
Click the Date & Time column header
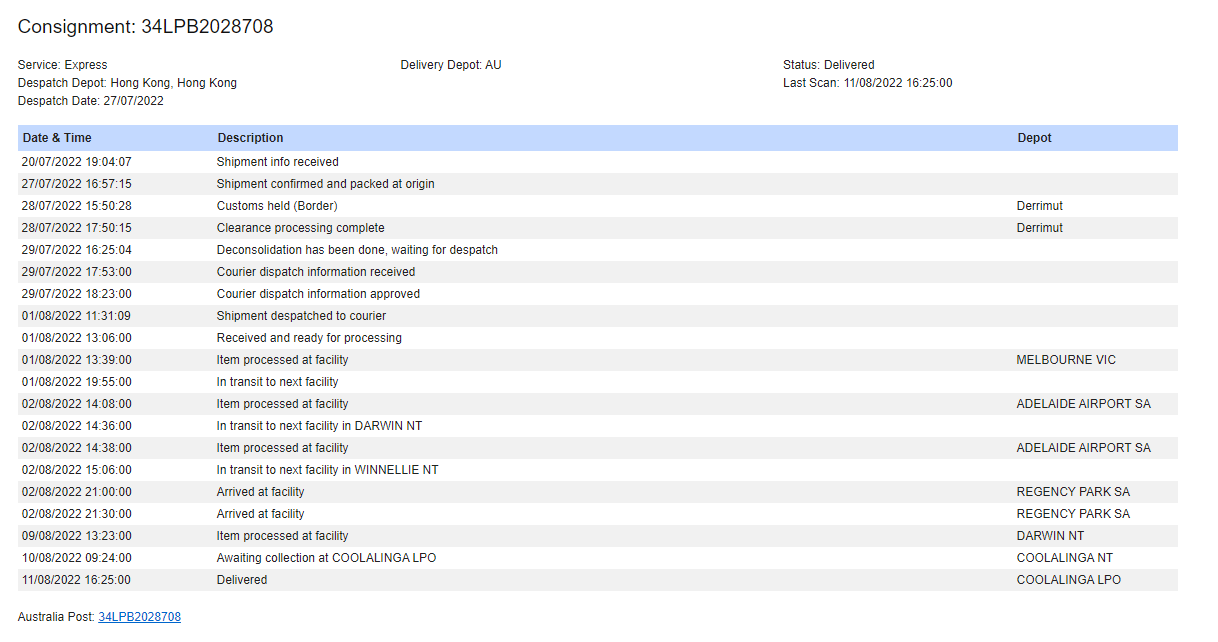click(57, 138)
